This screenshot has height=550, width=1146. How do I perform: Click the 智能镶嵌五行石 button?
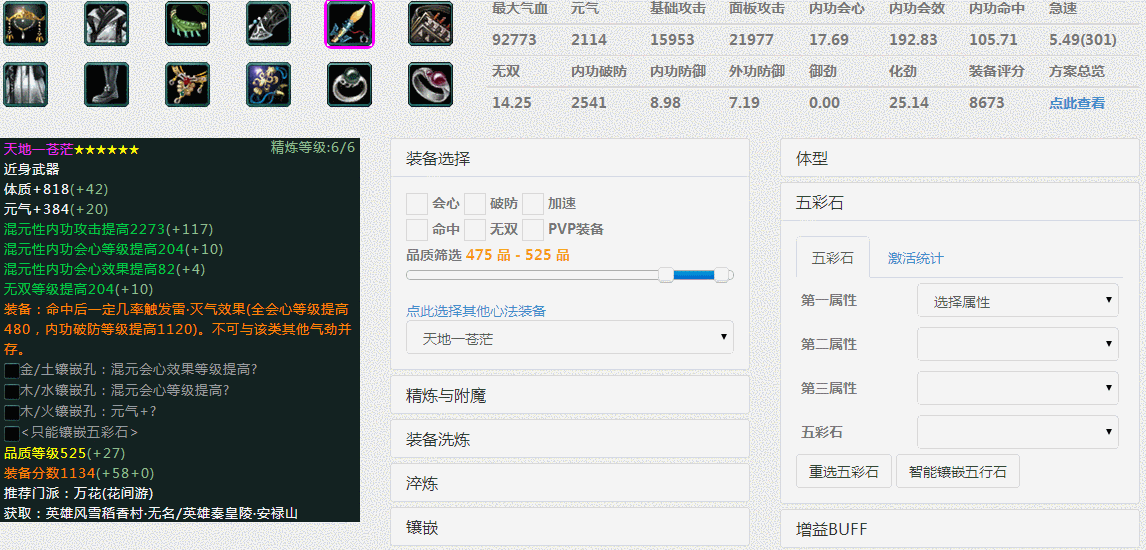pyautogui.click(x=957, y=472)
